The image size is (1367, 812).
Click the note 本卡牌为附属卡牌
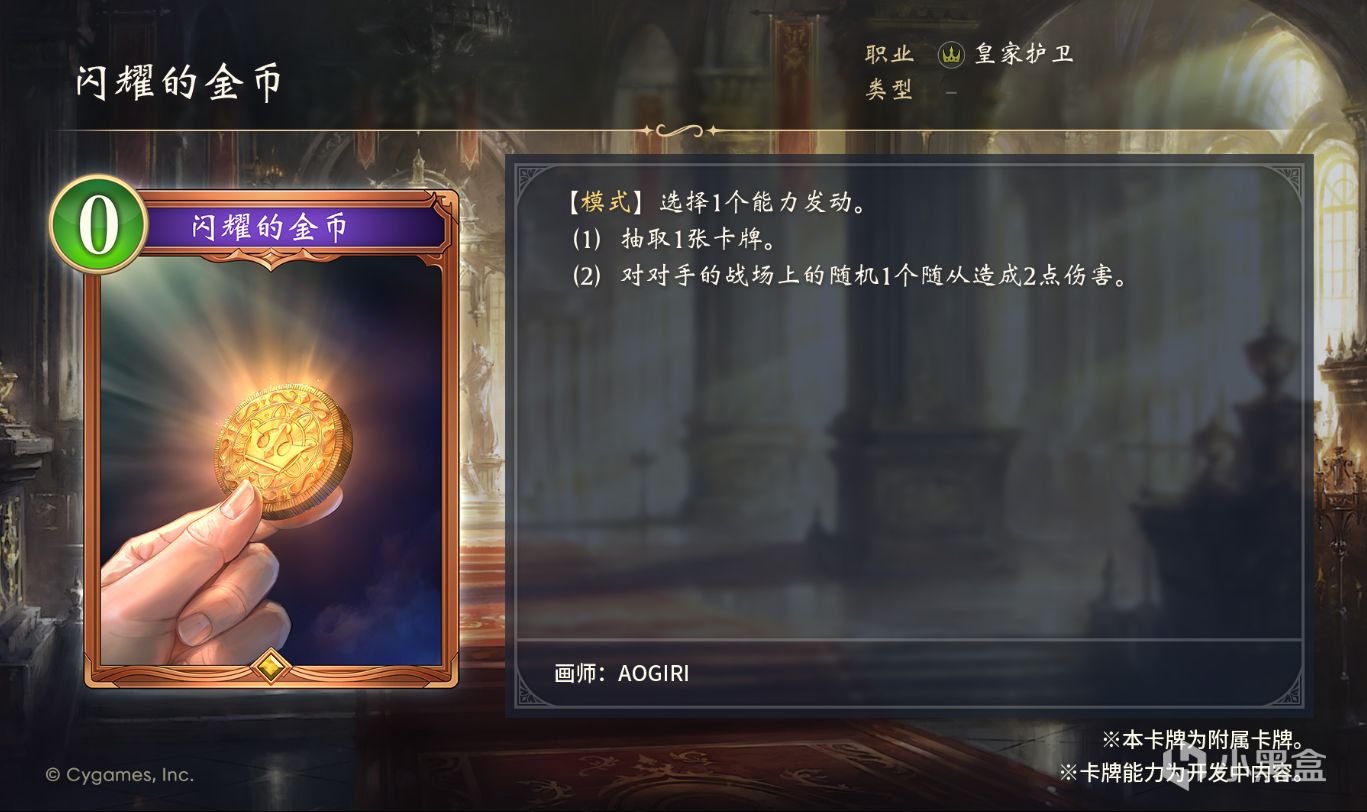[1202, 740]
